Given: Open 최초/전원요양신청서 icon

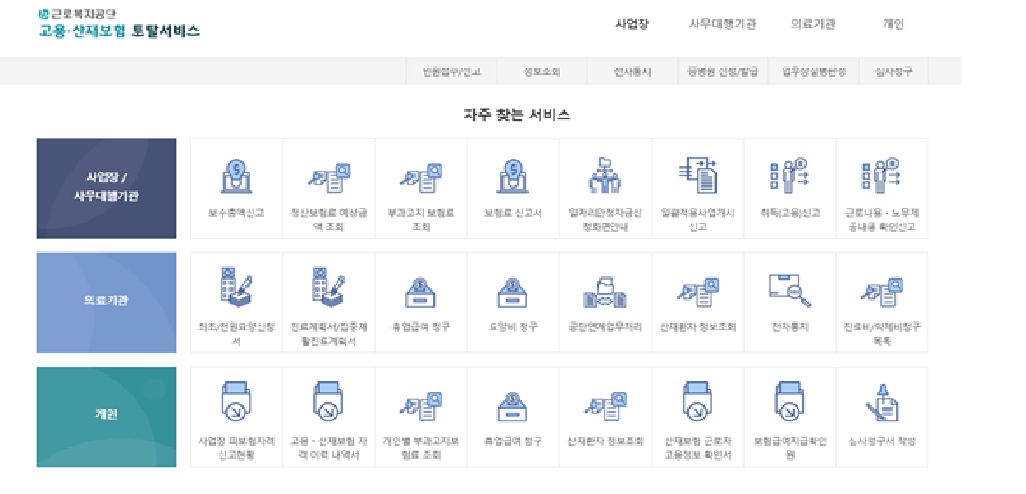Looking at the screenshot, I should 236,287.
